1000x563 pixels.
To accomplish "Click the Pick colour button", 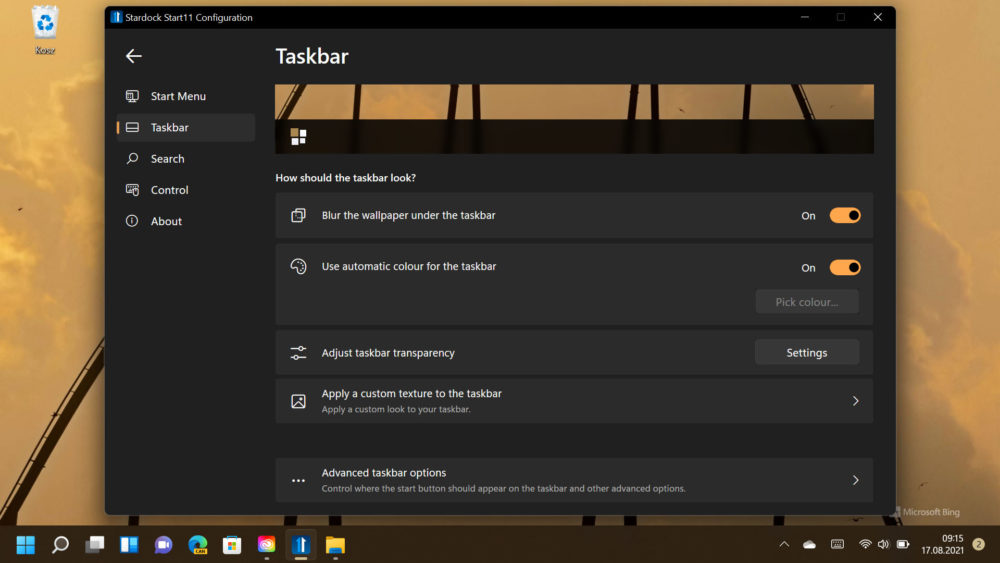I will [807, 302].
